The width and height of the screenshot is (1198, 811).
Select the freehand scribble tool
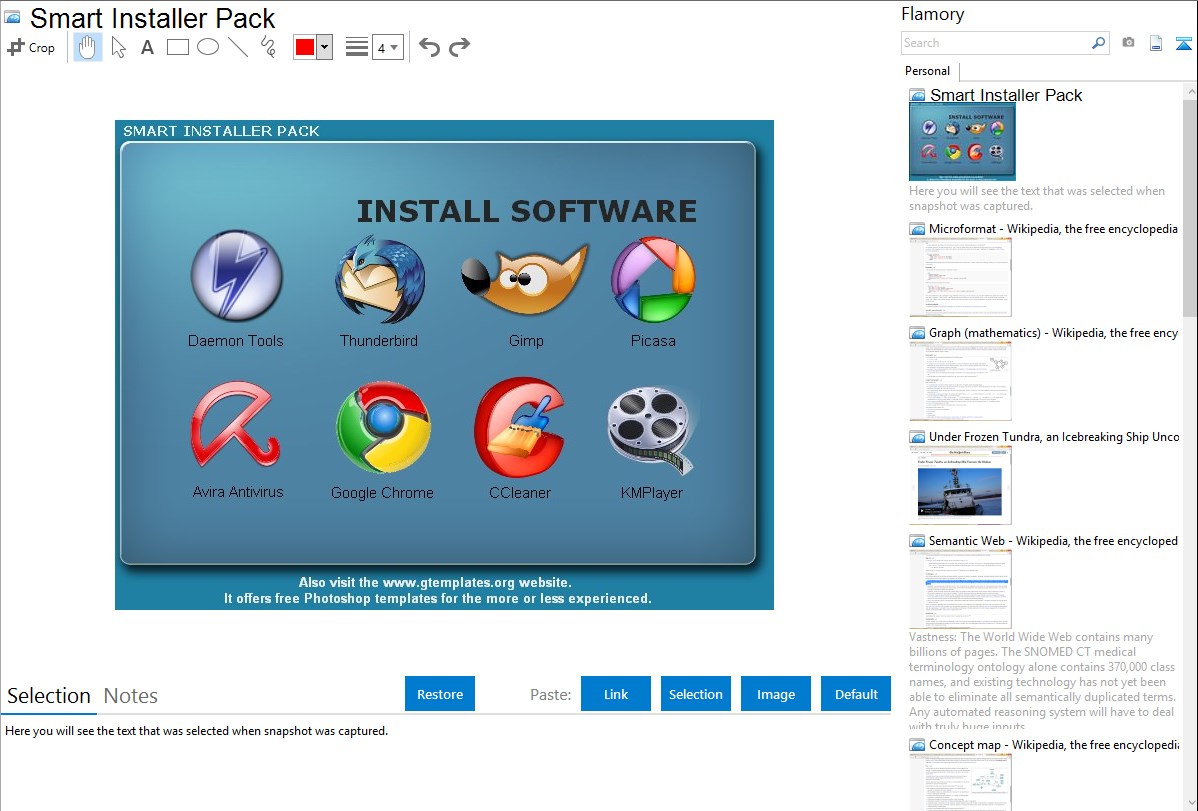tap(268, 47)
